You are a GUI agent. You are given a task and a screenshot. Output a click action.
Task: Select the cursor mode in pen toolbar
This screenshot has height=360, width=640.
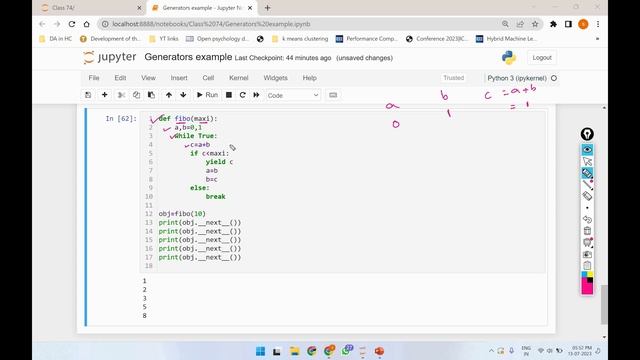point(587,162)
